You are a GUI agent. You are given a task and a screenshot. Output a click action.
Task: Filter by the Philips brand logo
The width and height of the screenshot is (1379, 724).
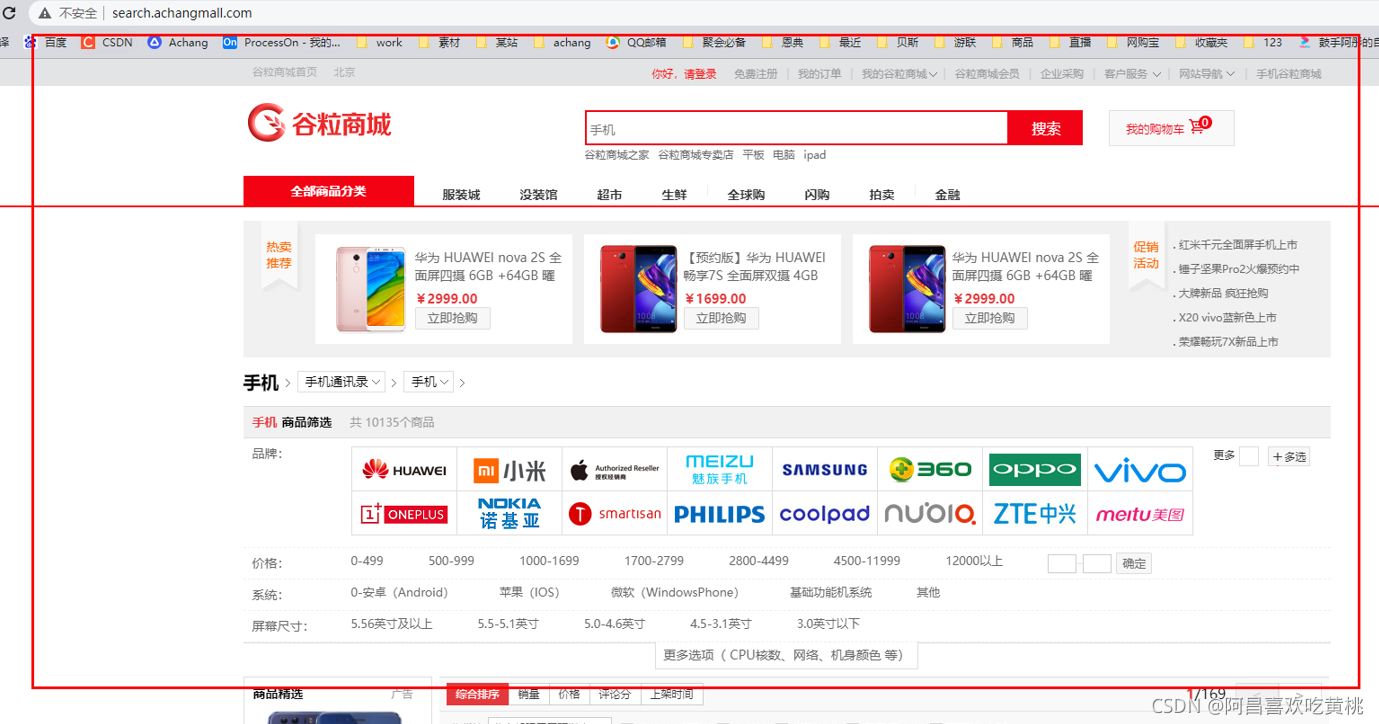coord(719,514)
